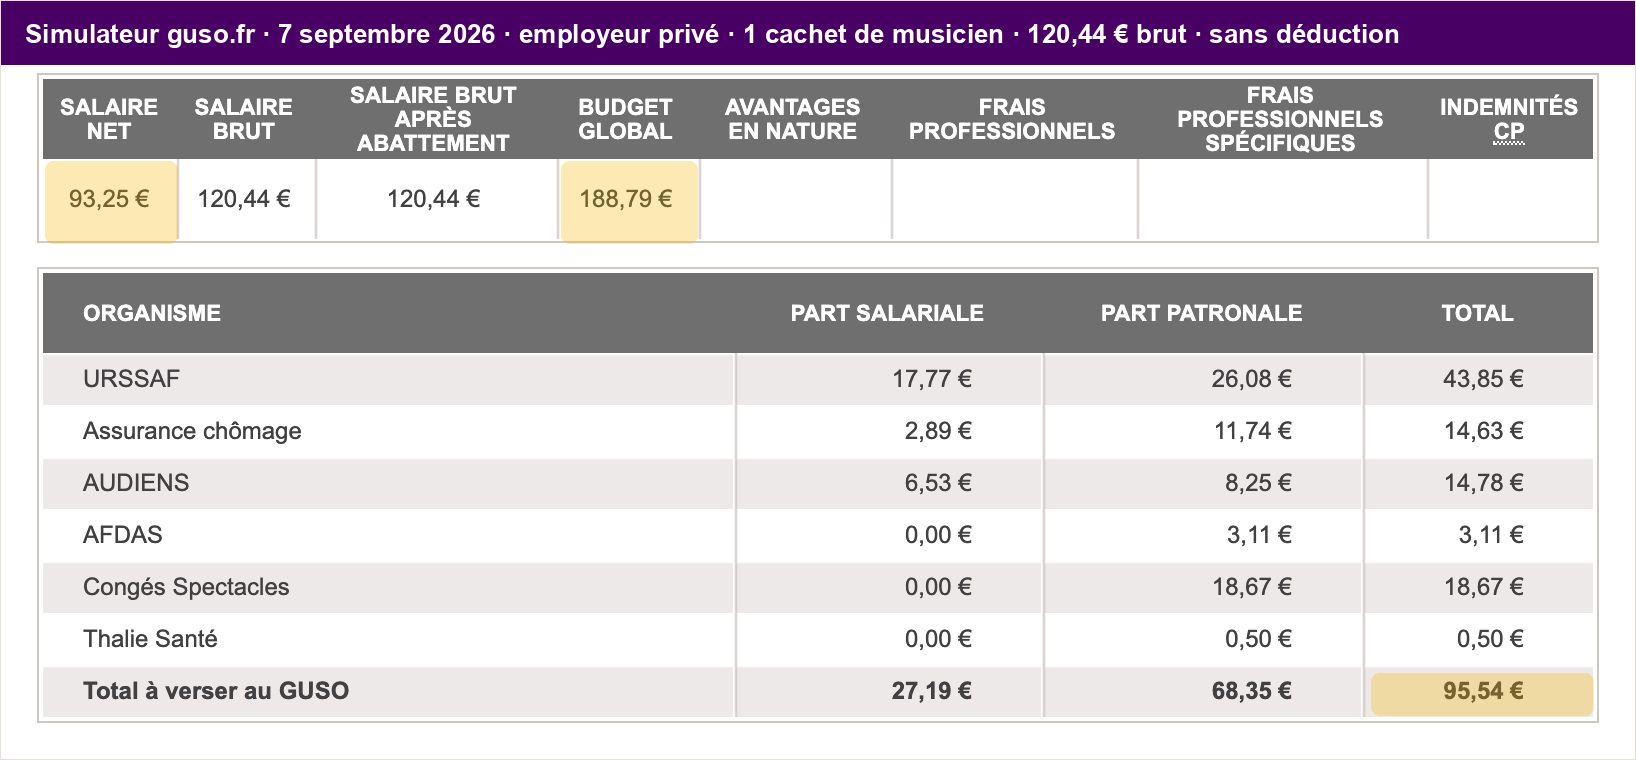This screenshot has height=760, width=1636.
Task: Click the 'ORGANISME' column header
Action: (152, 313)
